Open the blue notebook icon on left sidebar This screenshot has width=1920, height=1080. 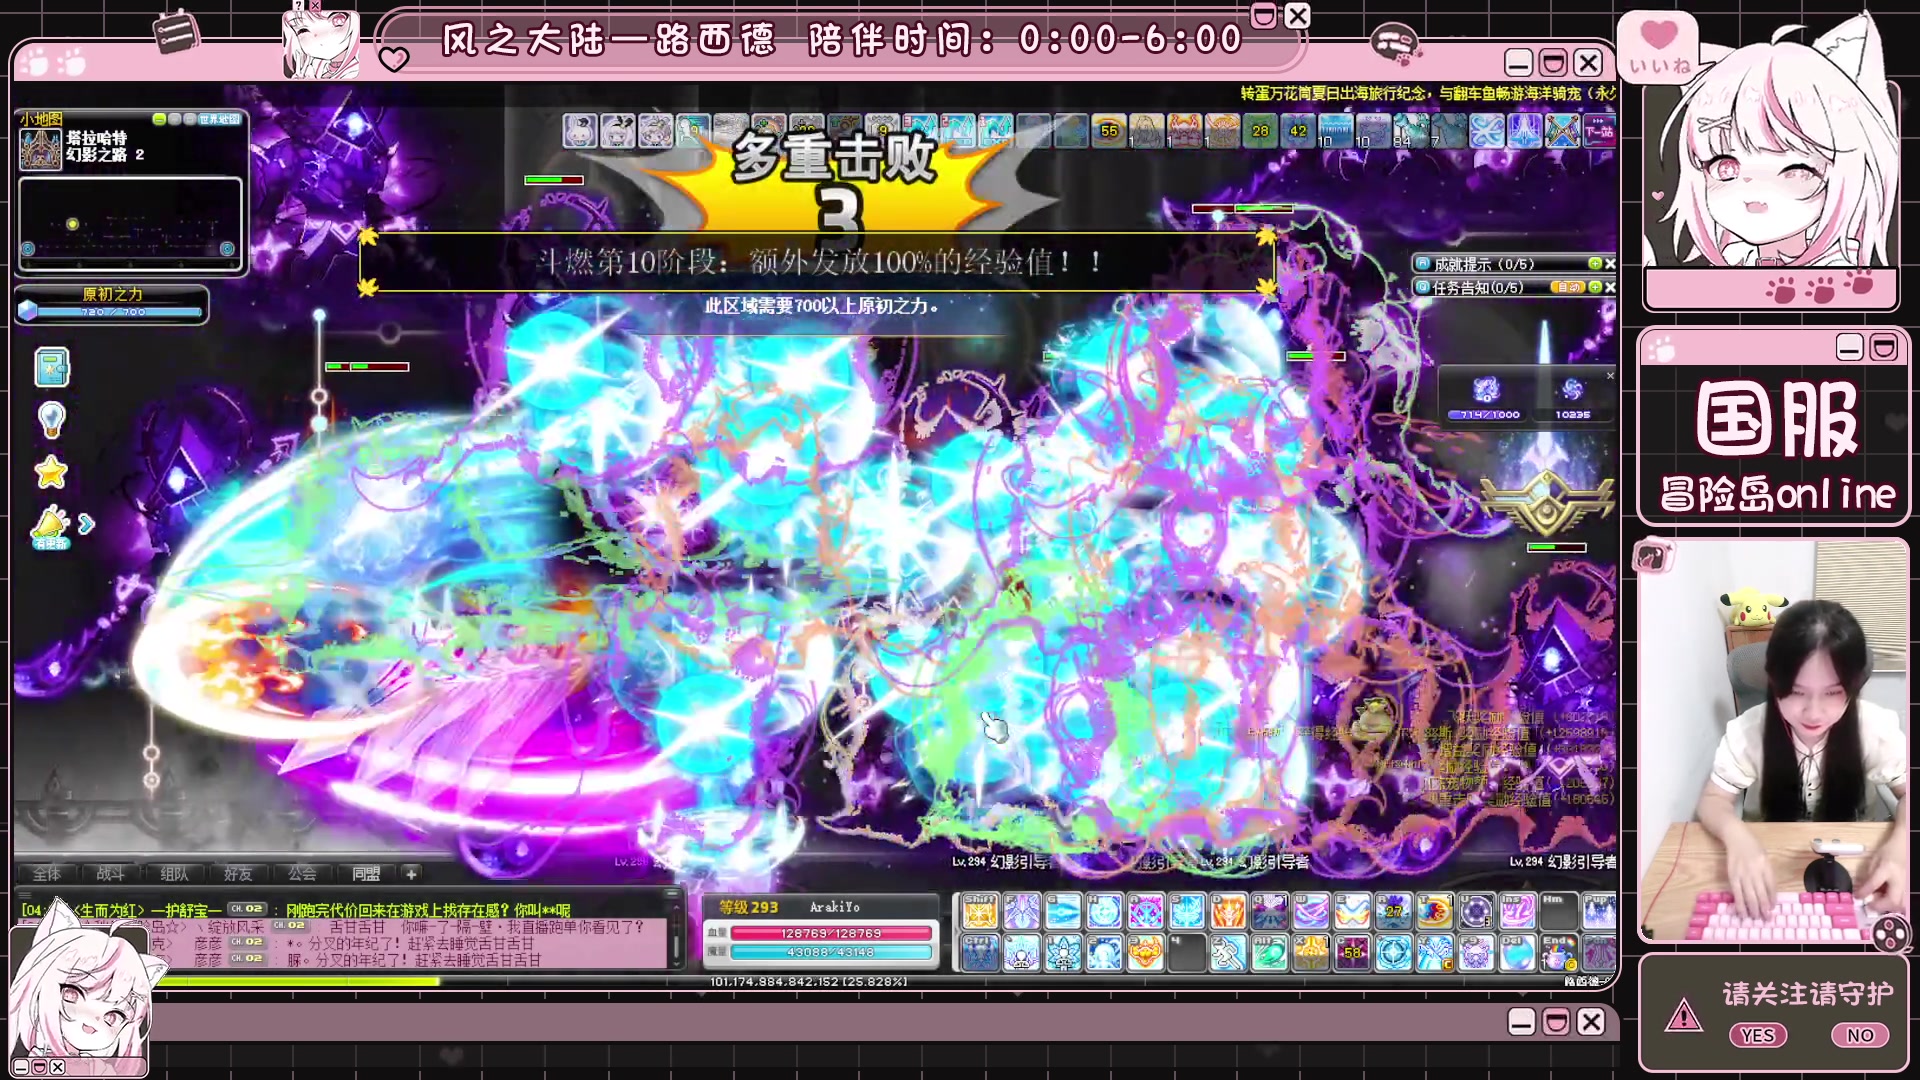pos(51,367)
